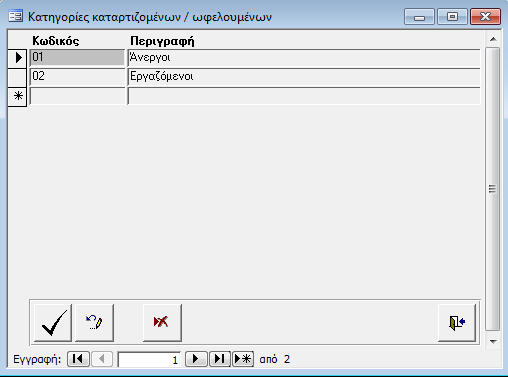
Task: Go to next record navigation button
Action: (x=196, y=359)
